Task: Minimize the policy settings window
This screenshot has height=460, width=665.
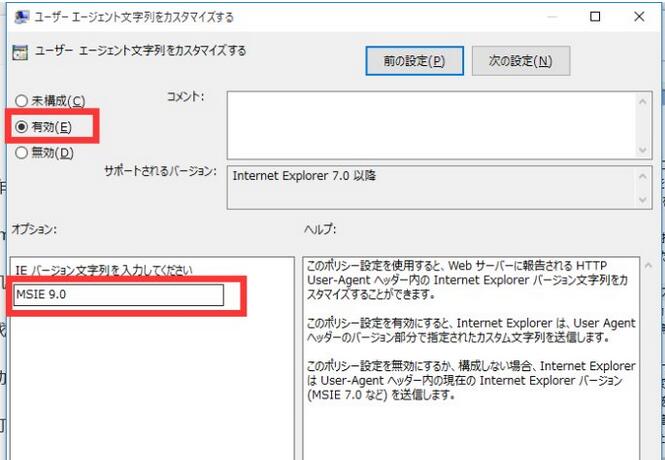Action: click(x=548, y=17)
